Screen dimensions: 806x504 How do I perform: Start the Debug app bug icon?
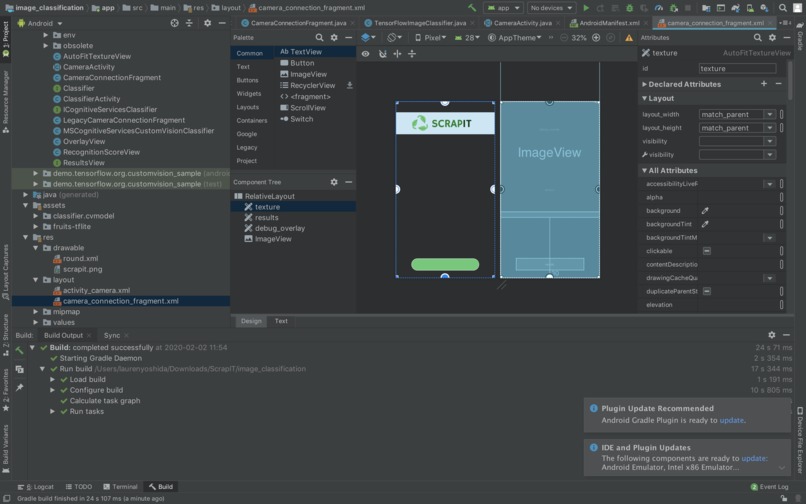pyautogui.click(x=630, y=8)
